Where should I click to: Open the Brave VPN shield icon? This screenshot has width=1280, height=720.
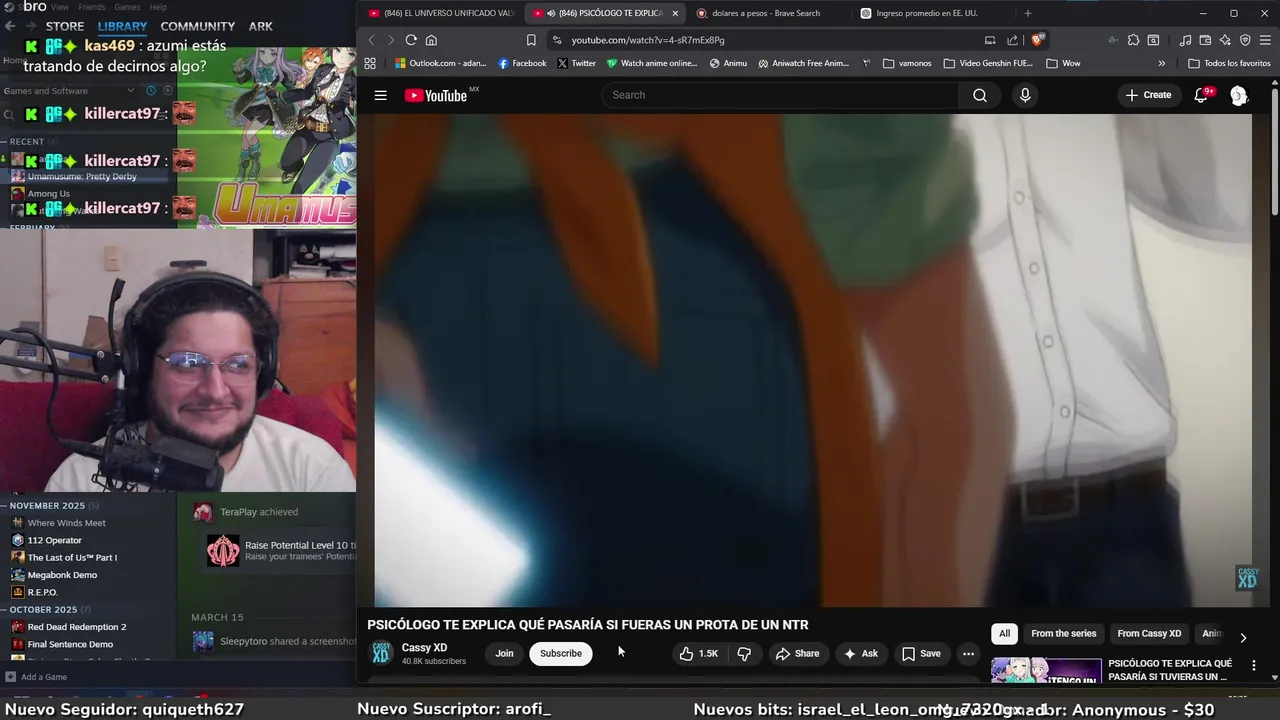point(1245,40)
